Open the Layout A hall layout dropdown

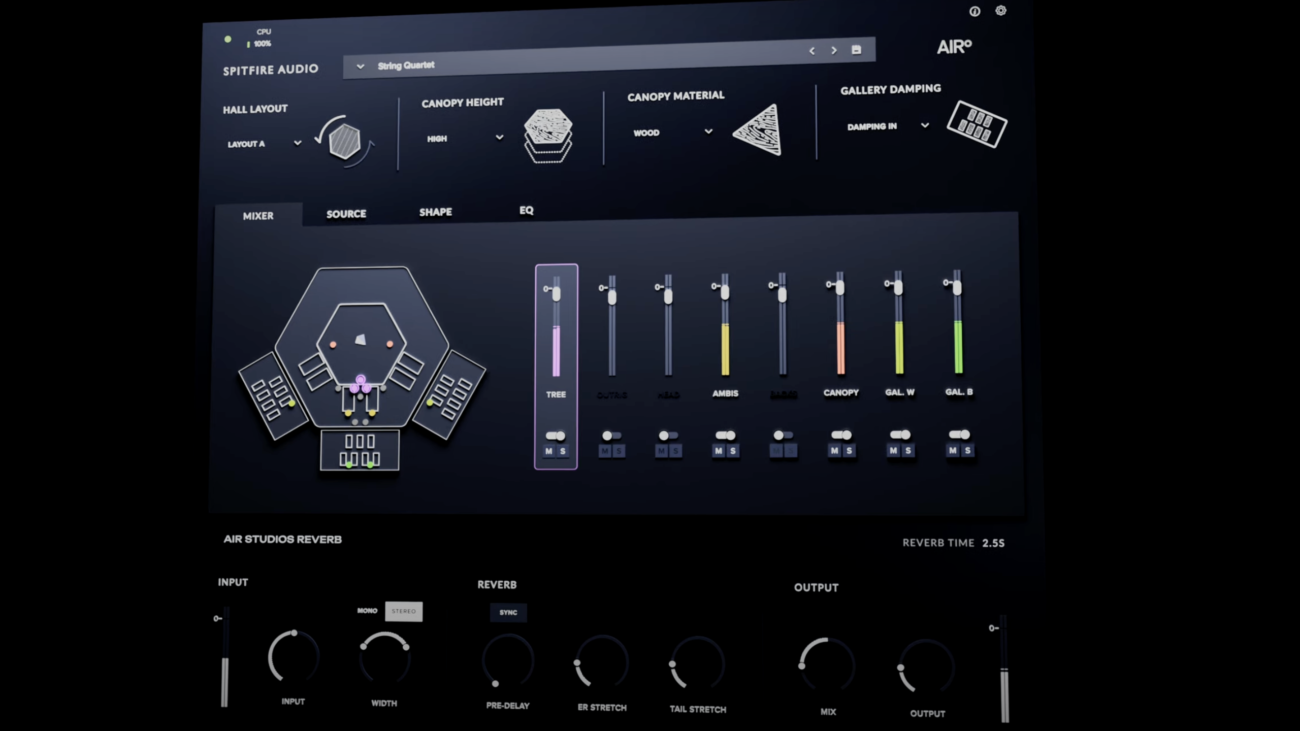pyautogui.click(x=264, y=144)
